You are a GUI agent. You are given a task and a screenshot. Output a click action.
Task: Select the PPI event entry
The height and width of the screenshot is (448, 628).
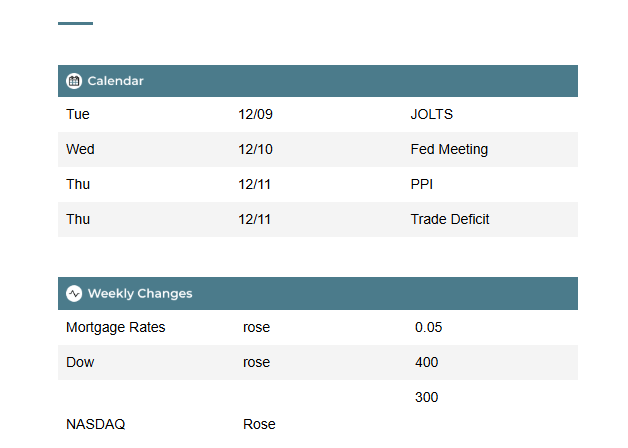click(421, 184)
